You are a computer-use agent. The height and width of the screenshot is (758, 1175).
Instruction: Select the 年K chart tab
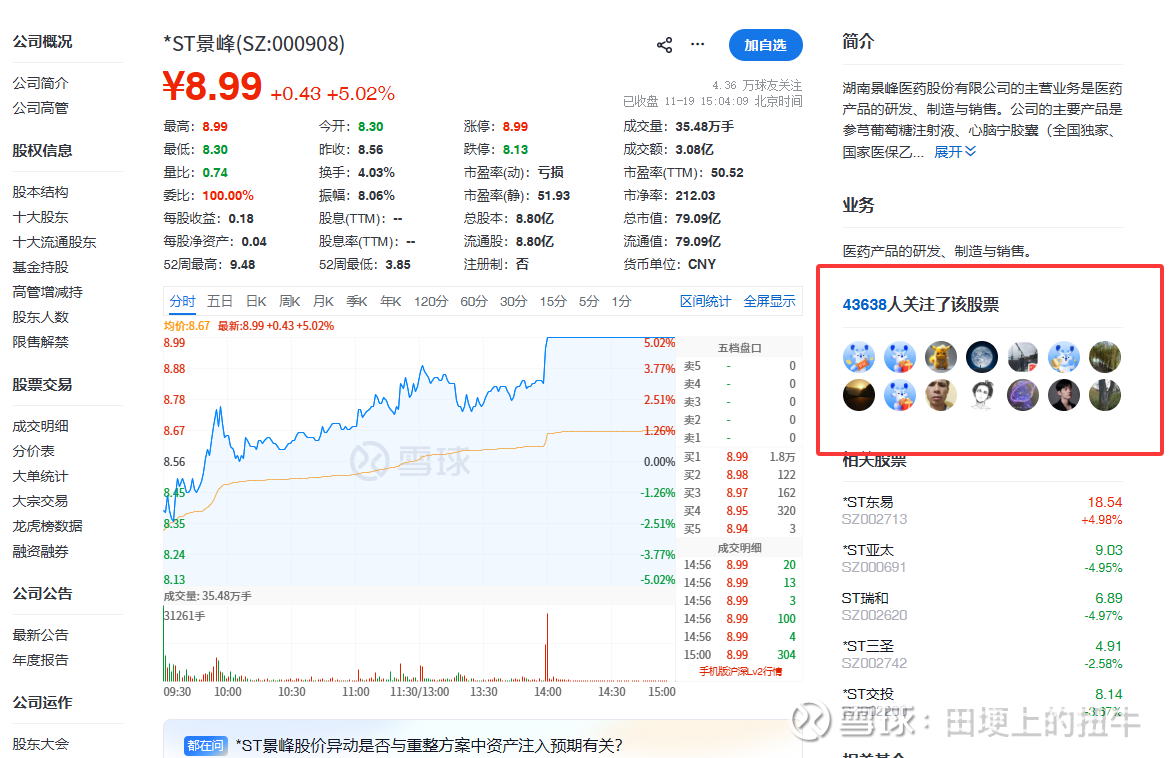coord(390,301)
